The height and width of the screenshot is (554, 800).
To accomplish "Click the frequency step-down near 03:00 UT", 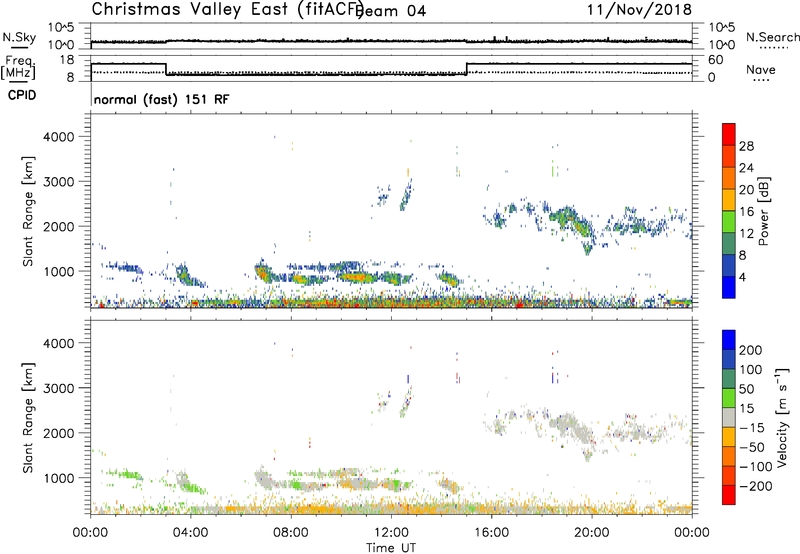I will [166, 69].
